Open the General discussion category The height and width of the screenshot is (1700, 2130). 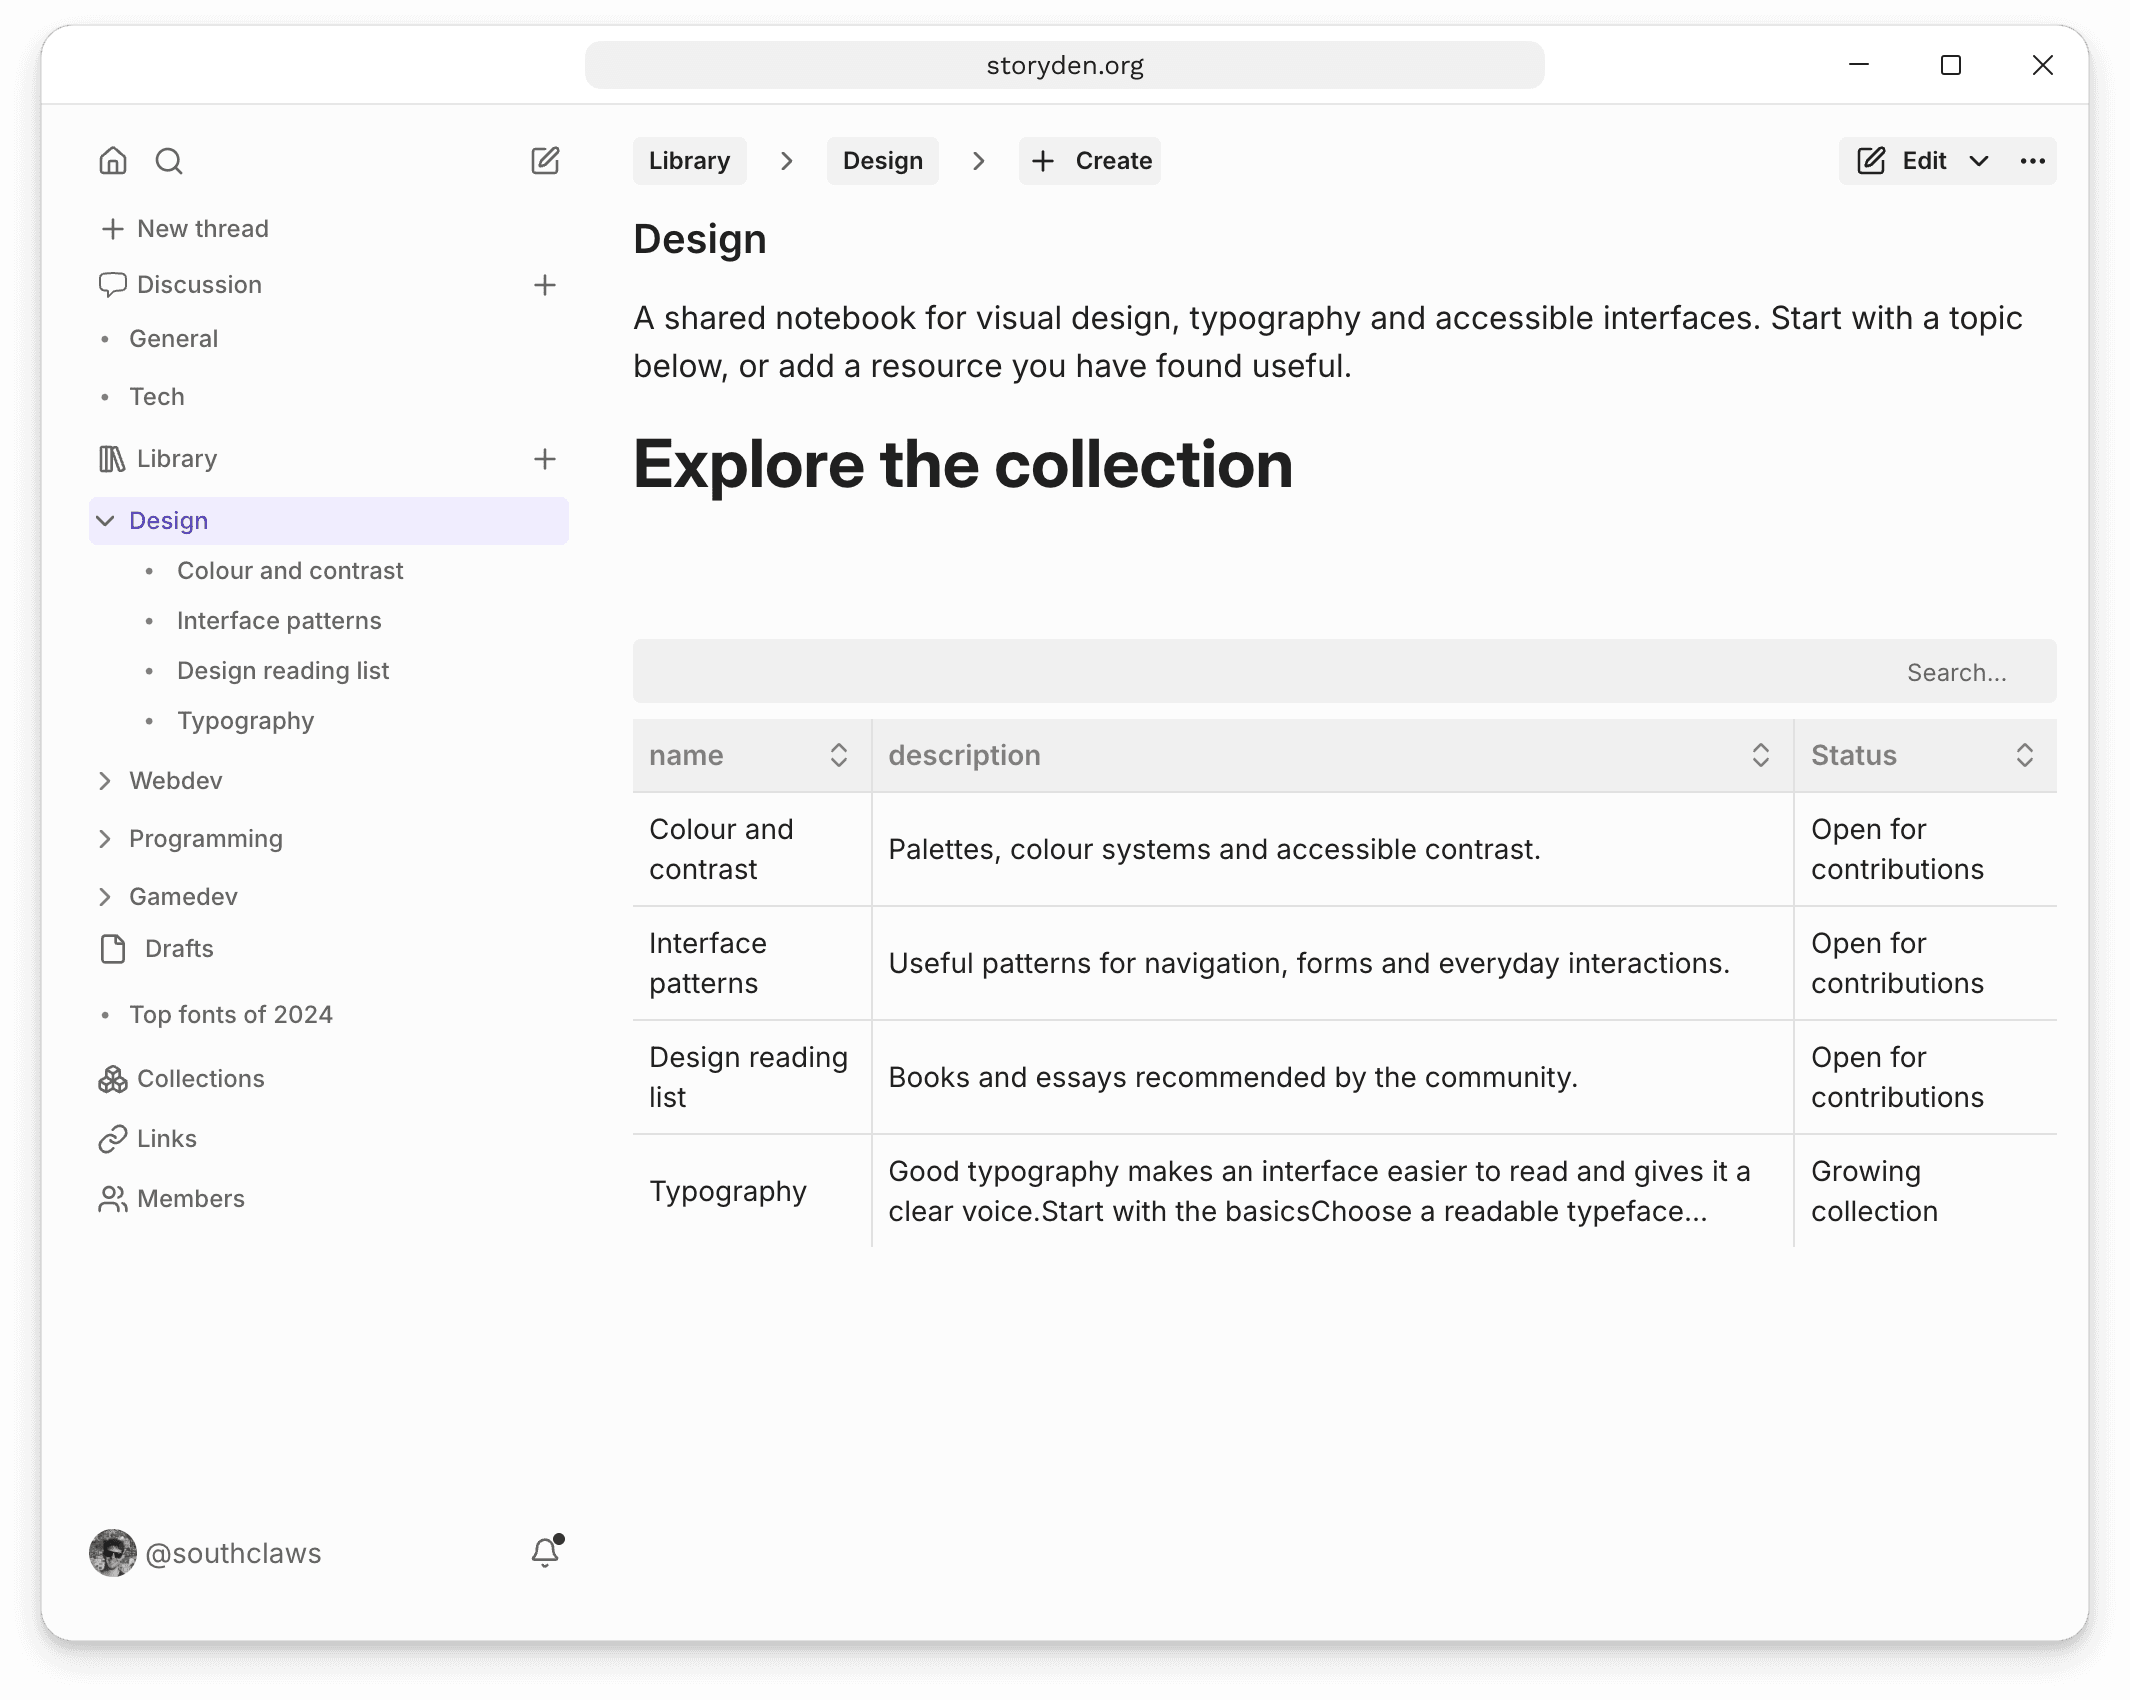(174, 339)
